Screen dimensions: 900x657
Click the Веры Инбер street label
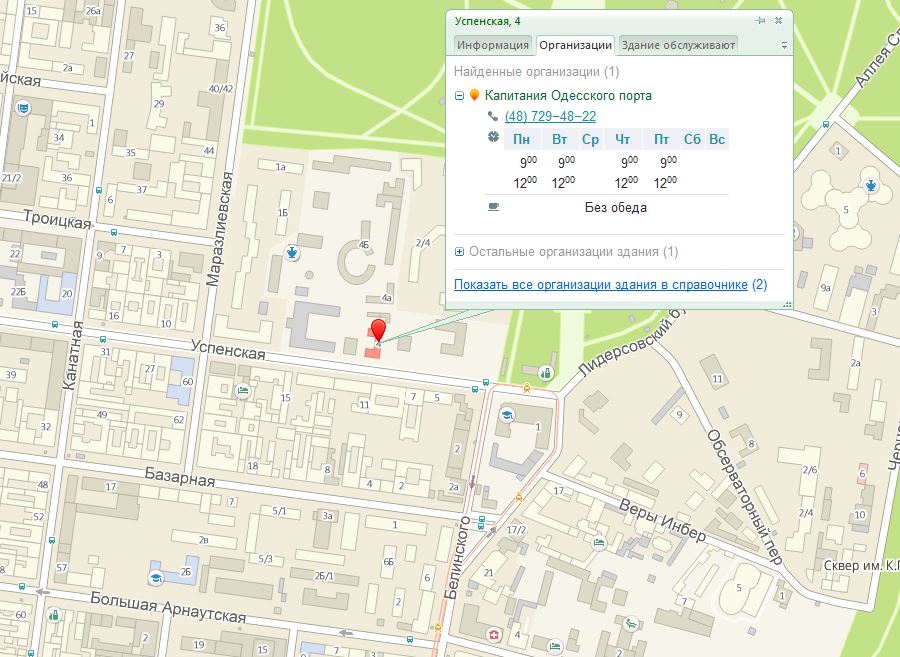(663, 520)
